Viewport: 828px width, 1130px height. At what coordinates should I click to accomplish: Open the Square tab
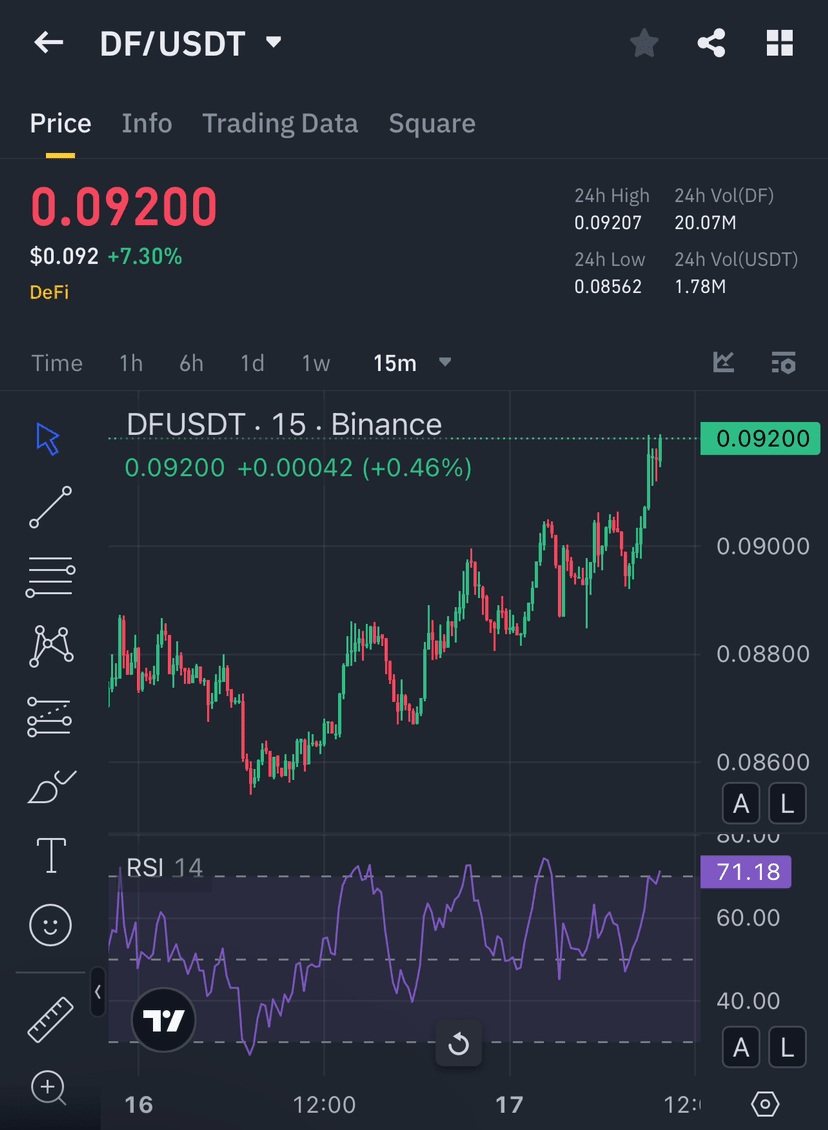[432, 123]
